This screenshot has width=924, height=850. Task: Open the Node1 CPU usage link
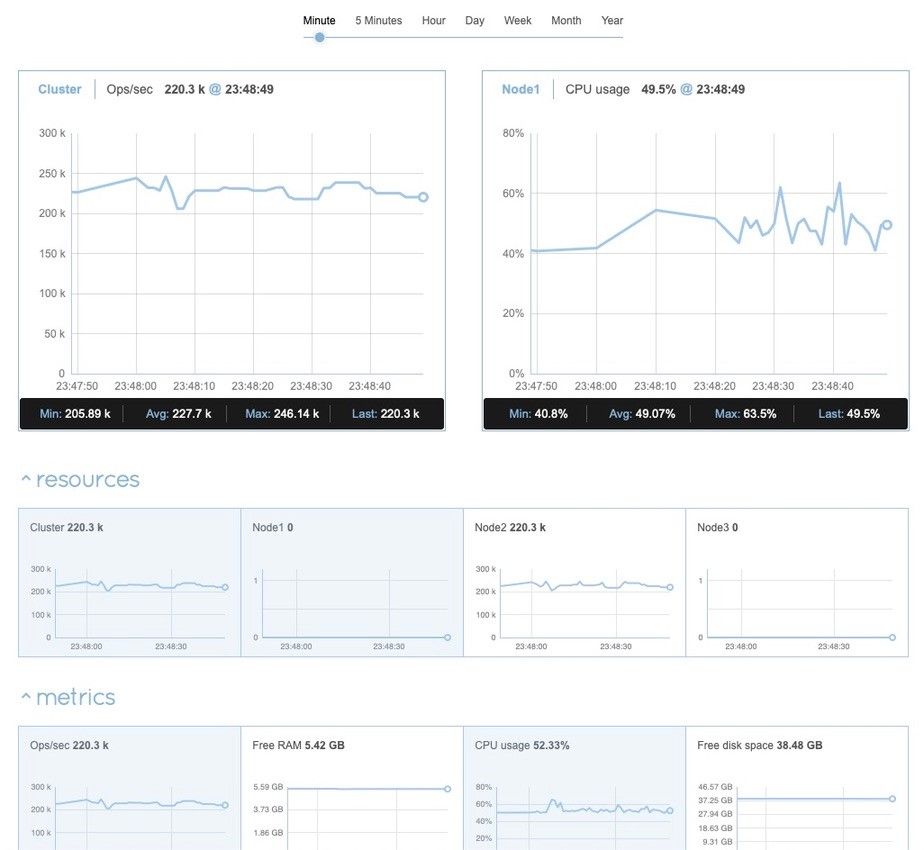521,88
